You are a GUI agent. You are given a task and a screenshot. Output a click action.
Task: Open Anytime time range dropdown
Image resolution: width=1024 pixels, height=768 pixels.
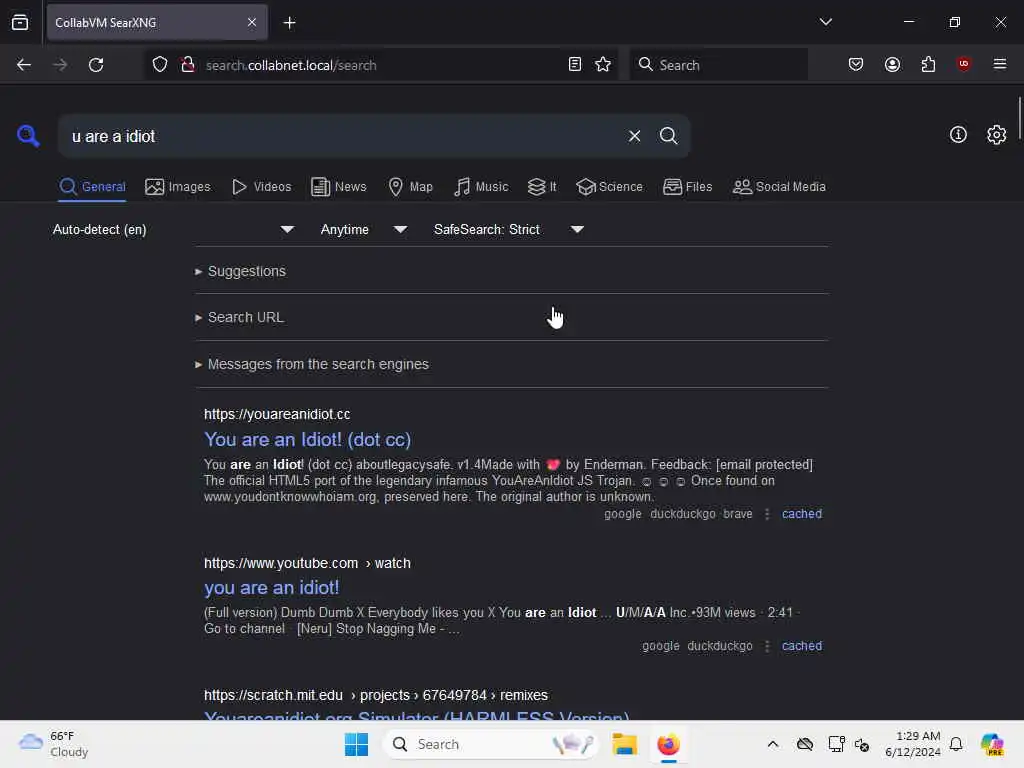coord(364,229)
